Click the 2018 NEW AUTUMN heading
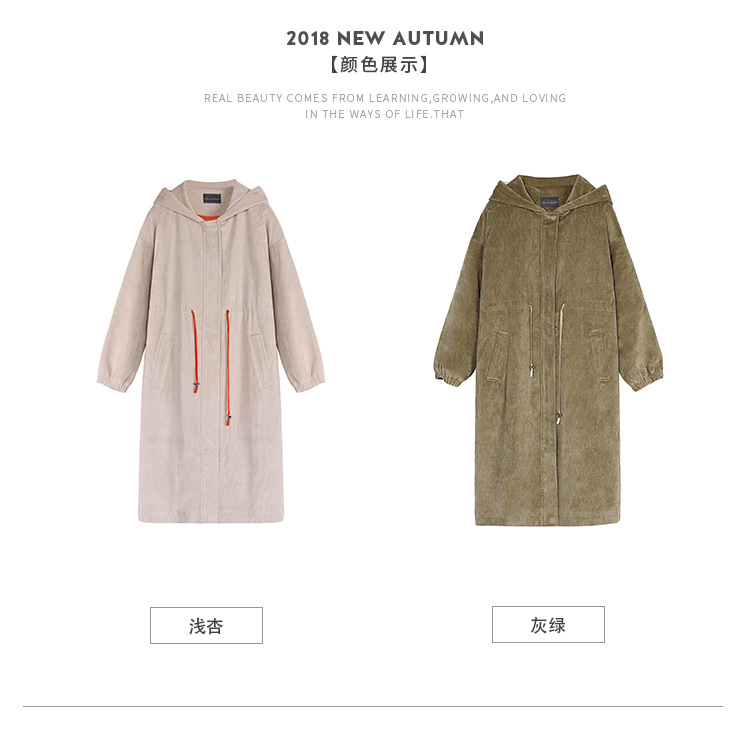Screen dimensions: 750x730 pyautogui.click(x=385, y=38)
